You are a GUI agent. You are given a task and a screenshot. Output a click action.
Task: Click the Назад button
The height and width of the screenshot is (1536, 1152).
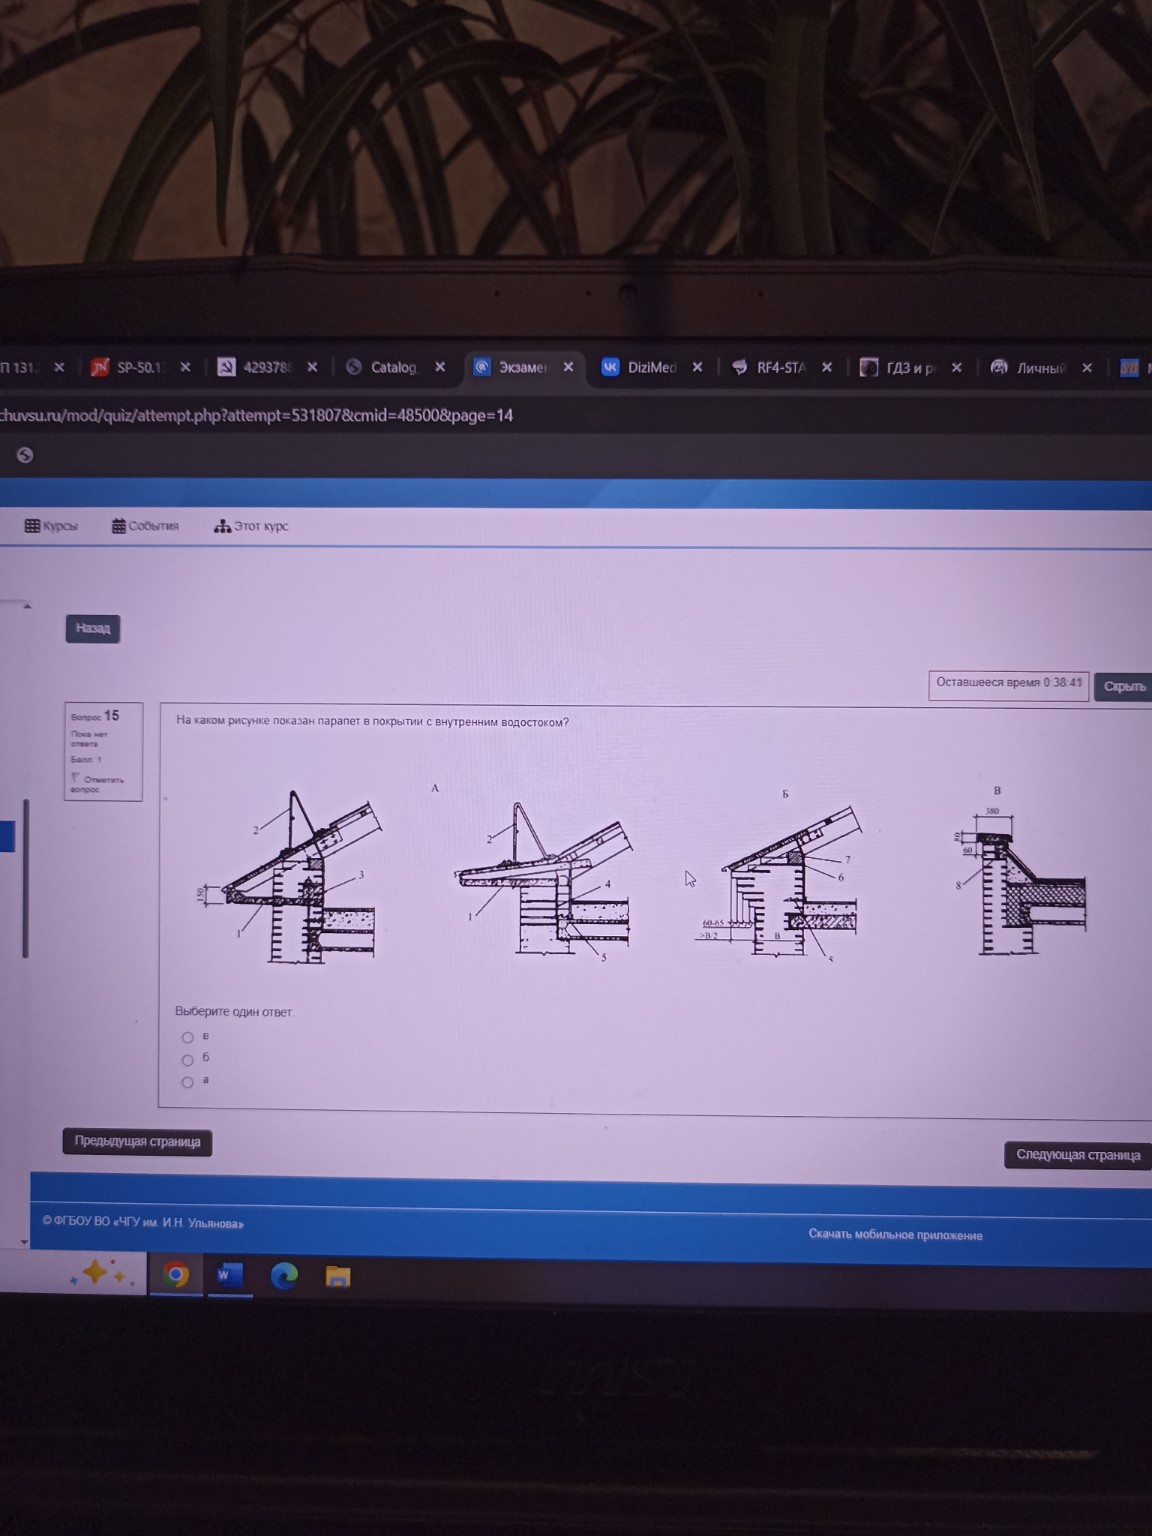click(x=93, y=628)
